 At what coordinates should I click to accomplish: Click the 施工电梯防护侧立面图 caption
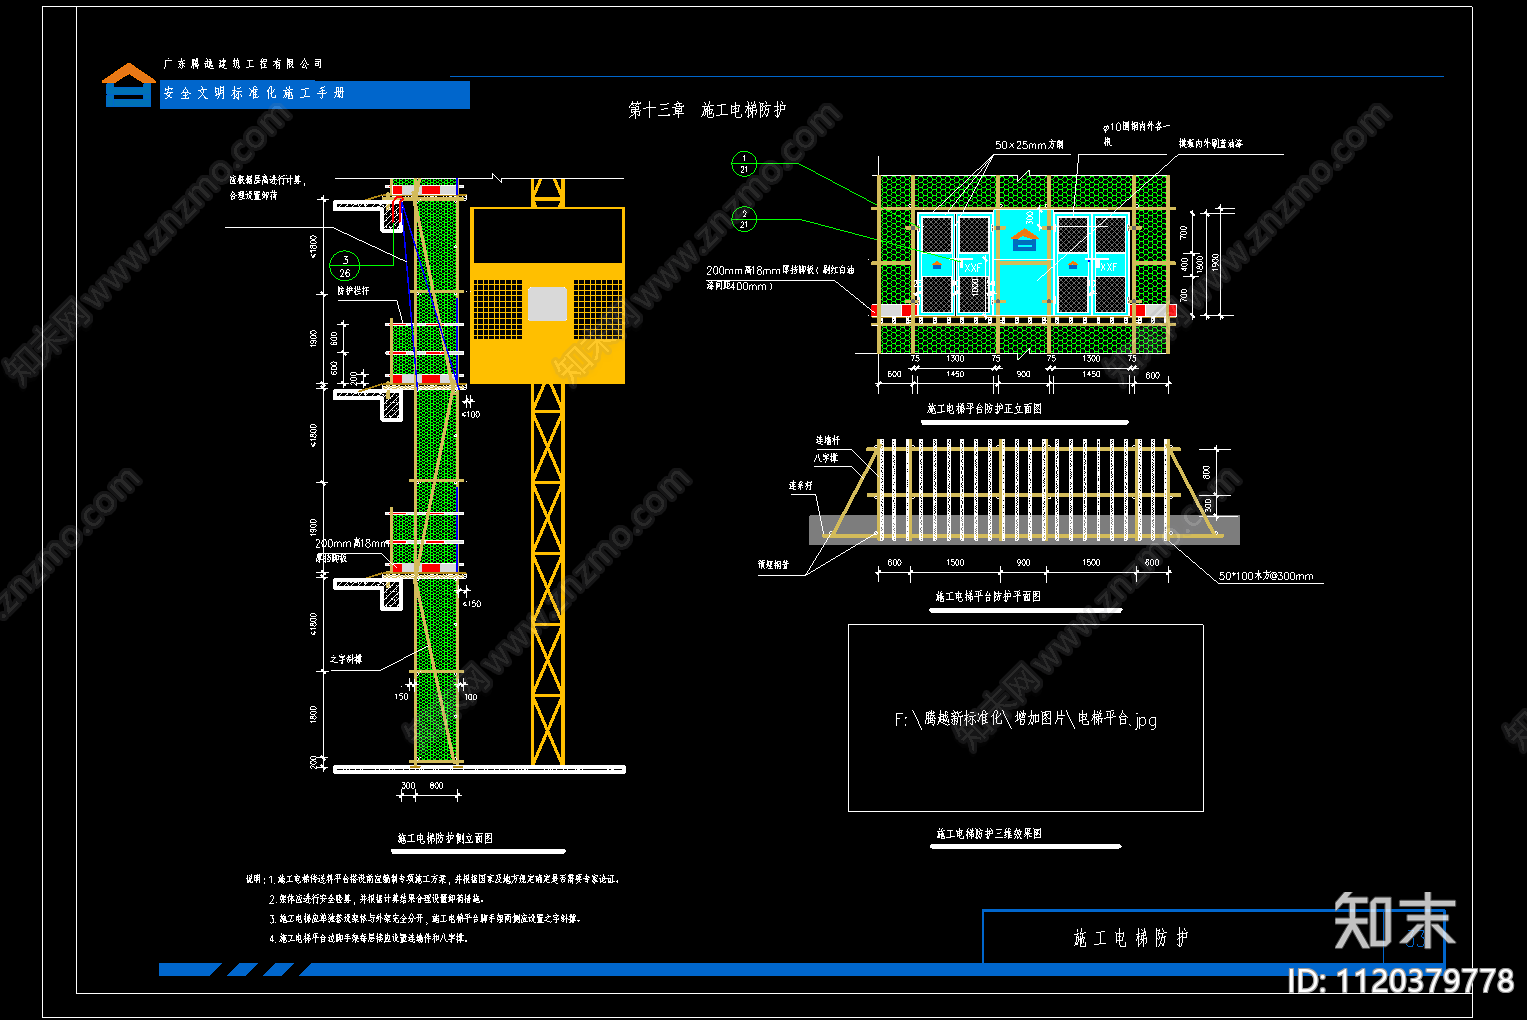(445, 838)
